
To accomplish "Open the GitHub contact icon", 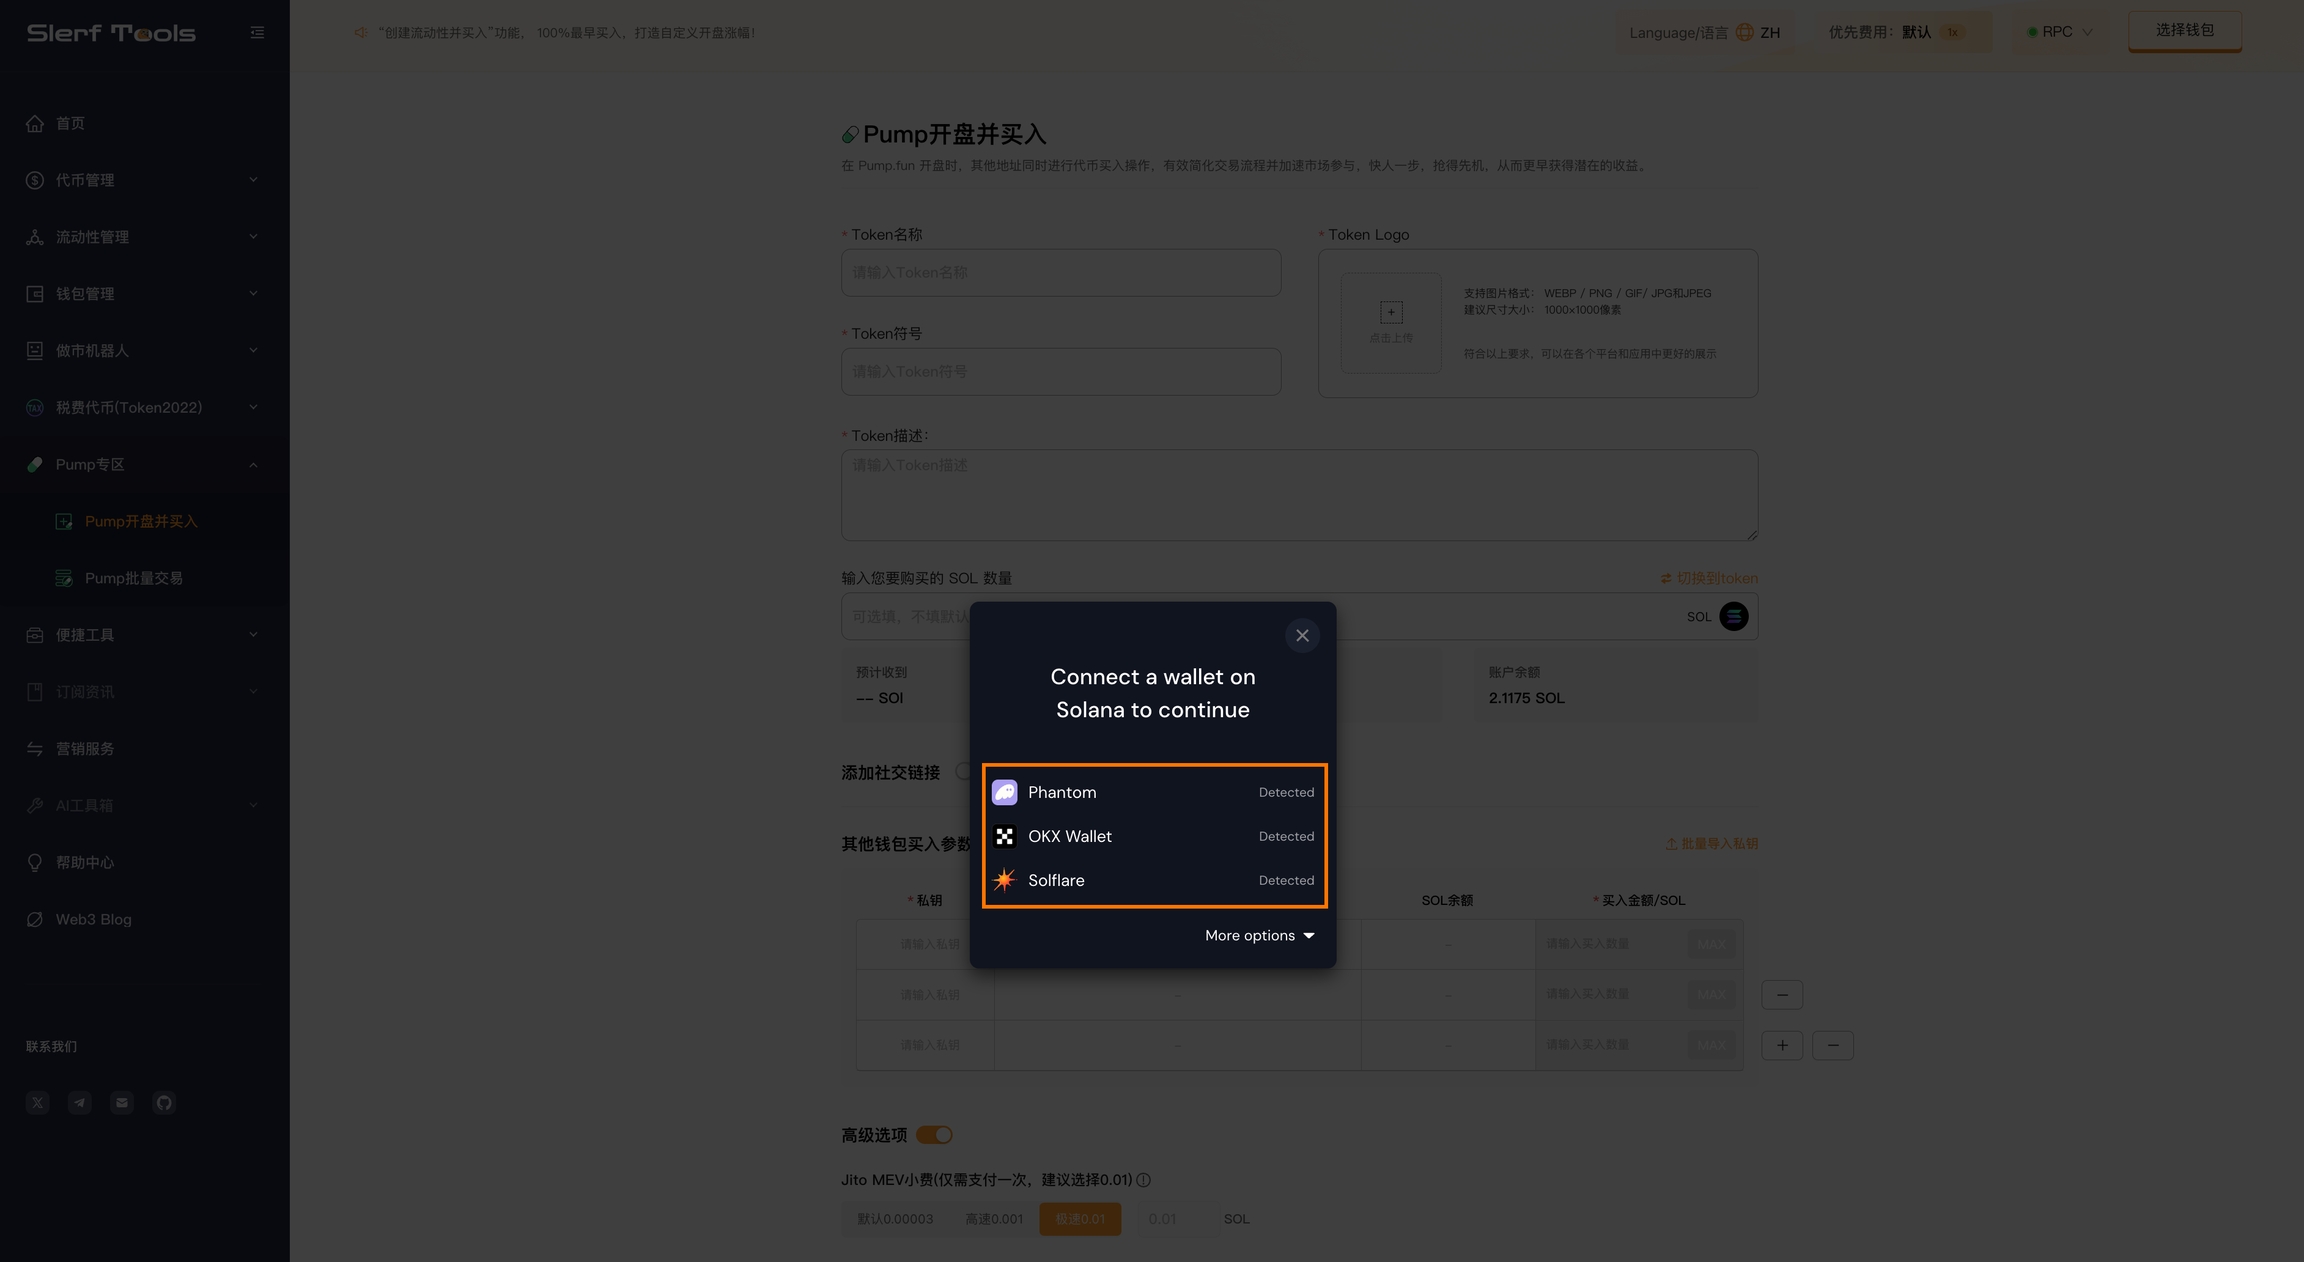I will [164, 1103].
